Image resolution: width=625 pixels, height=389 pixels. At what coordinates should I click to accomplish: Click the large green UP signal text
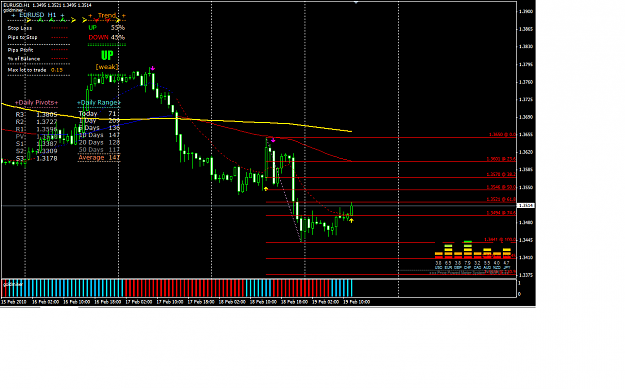[107, 55]
